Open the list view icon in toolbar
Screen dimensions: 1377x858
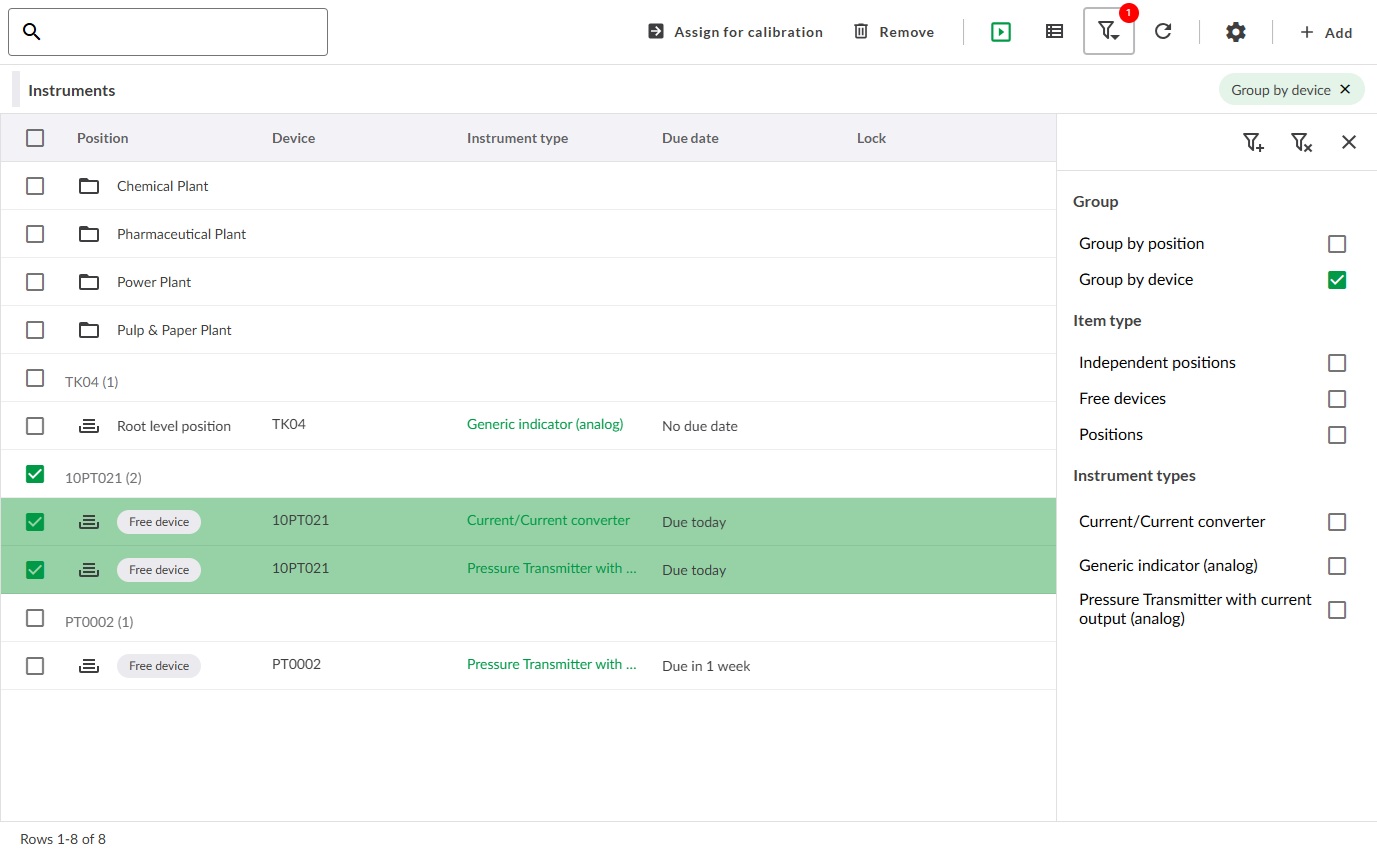(x=1054, y=32)
